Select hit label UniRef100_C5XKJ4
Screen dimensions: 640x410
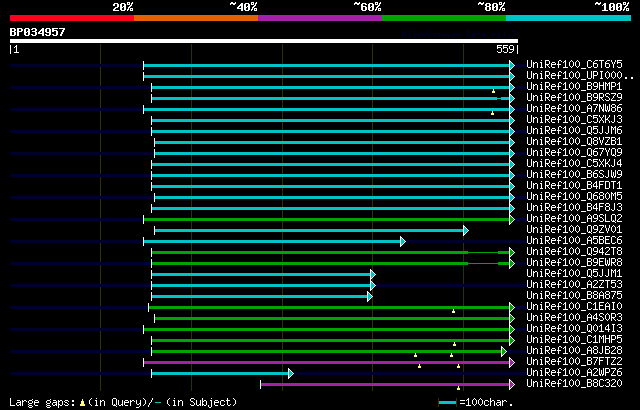pos(574,164)
